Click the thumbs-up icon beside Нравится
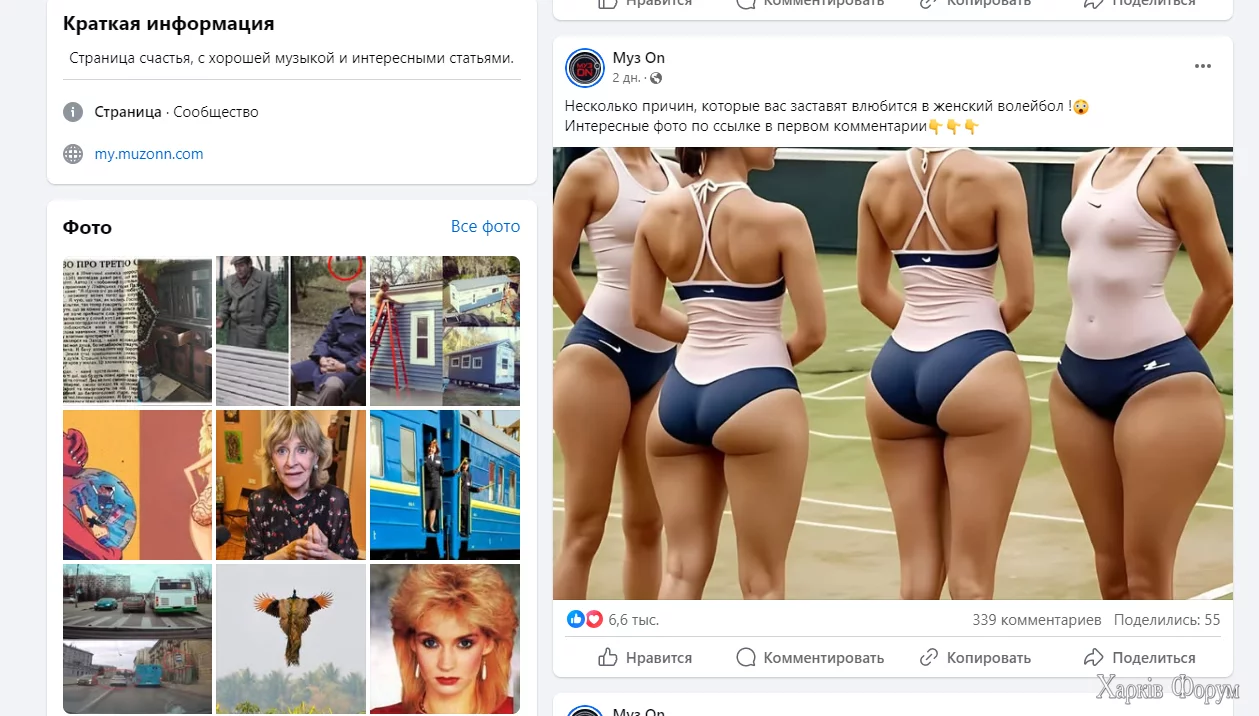 pyautogui.click(x=608, y=657)
